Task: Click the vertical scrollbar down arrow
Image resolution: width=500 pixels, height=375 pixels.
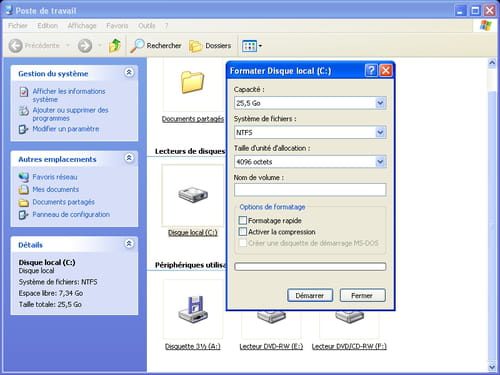Action: click(492, 367)
